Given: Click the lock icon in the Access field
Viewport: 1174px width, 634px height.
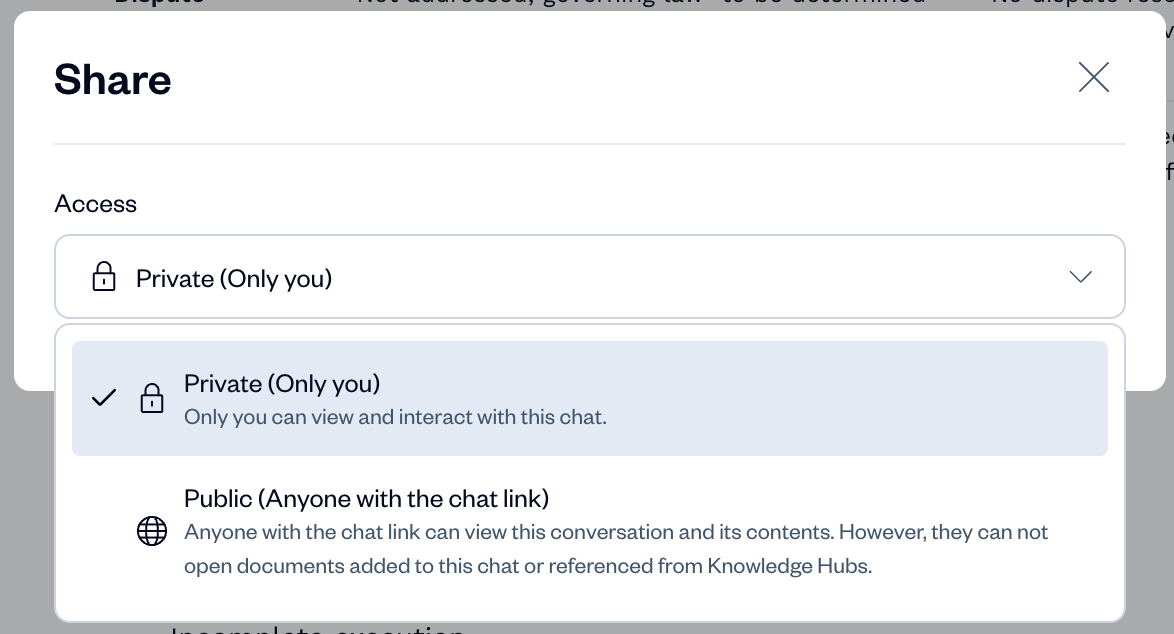Looking at the screenshot, I should [x=103, y=277].
